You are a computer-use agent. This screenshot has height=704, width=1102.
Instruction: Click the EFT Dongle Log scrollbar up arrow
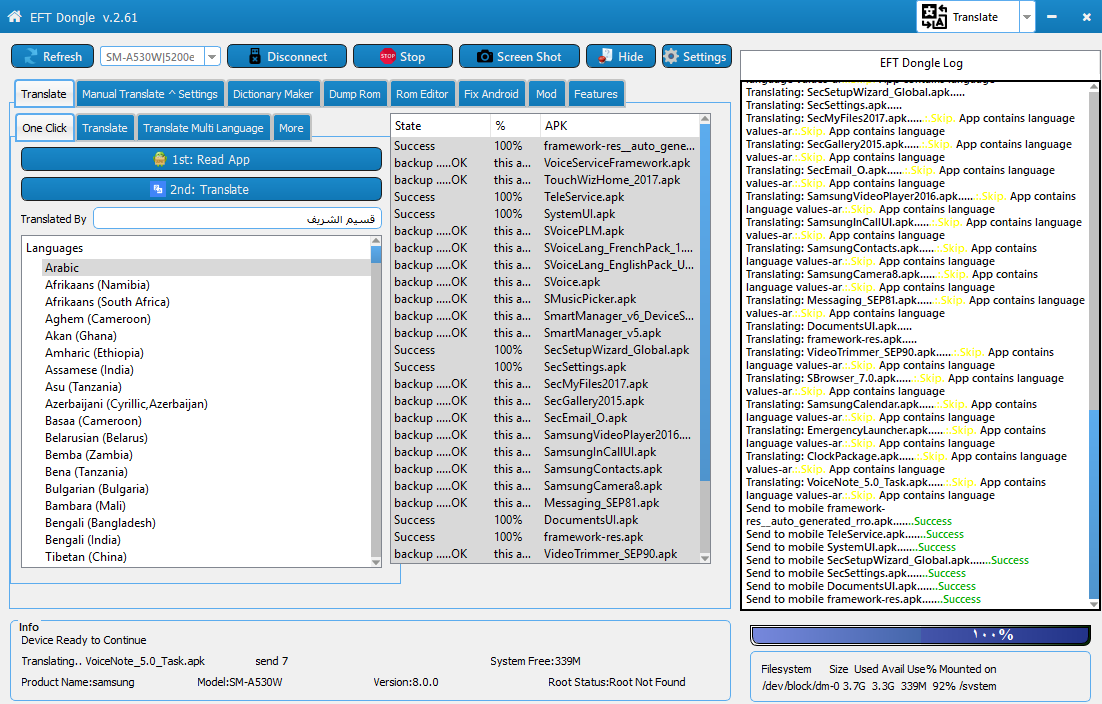click(x=1094, y=87)
